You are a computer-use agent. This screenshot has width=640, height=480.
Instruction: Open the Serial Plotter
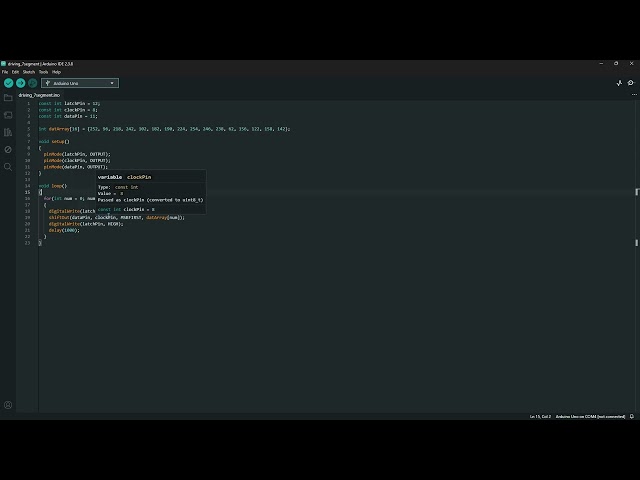(621, 83)
